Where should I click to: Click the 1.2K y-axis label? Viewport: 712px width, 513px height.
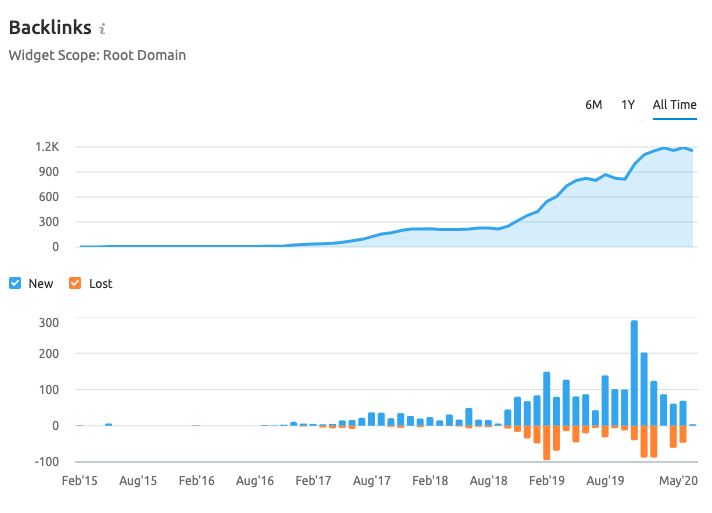47,147
